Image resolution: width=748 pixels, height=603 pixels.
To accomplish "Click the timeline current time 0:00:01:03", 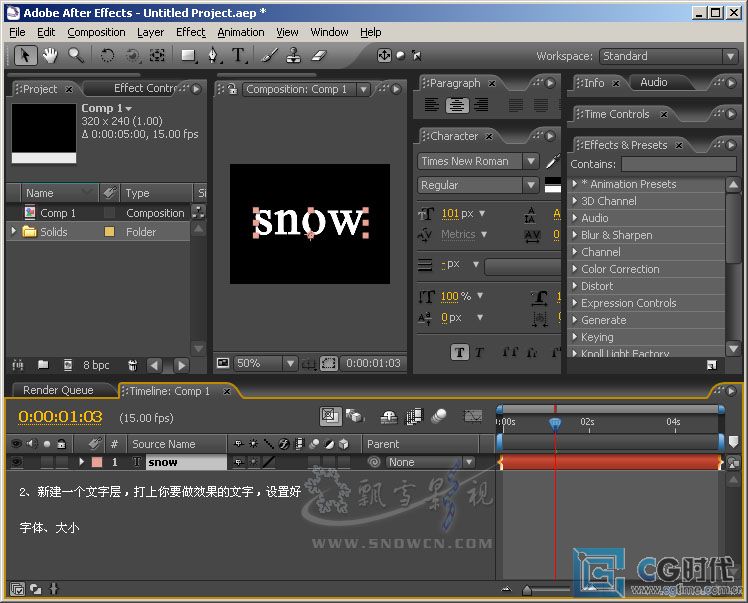I will coord(60,417).
